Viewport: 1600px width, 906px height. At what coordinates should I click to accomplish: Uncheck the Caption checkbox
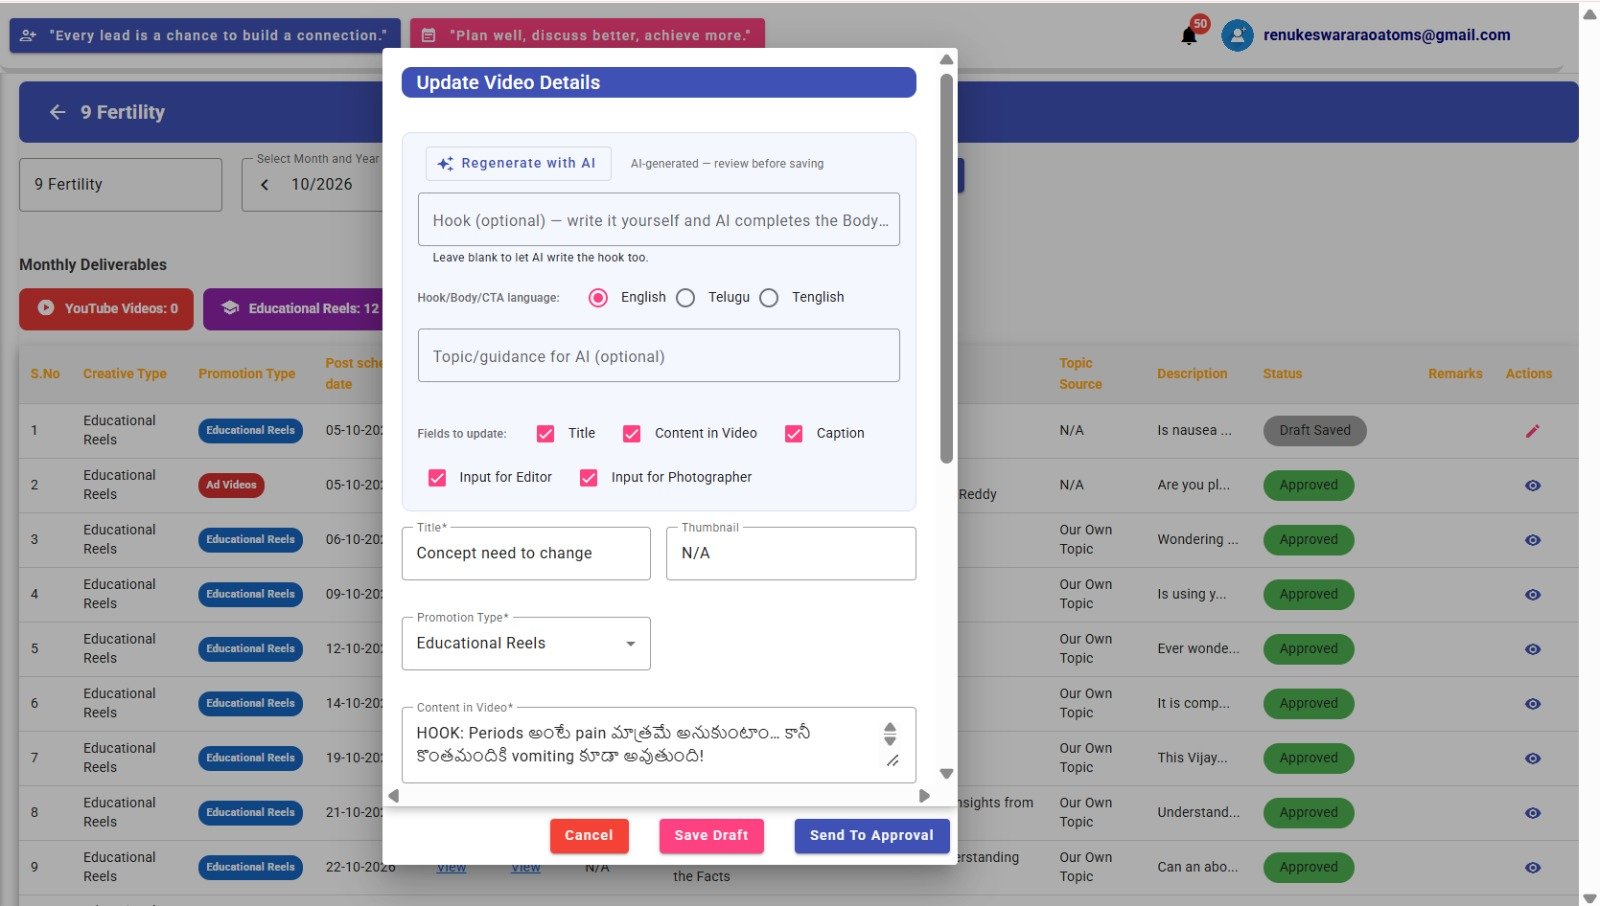tap(793, 434)
